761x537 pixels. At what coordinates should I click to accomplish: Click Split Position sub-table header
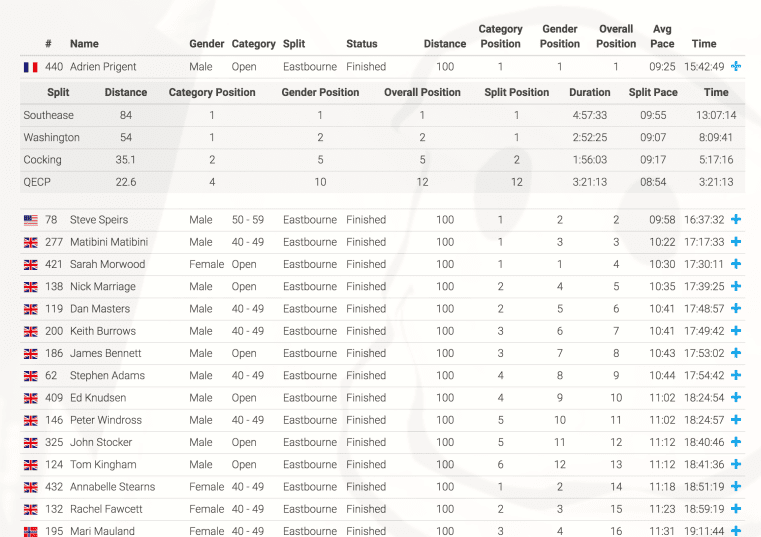[x=516, y=92]
